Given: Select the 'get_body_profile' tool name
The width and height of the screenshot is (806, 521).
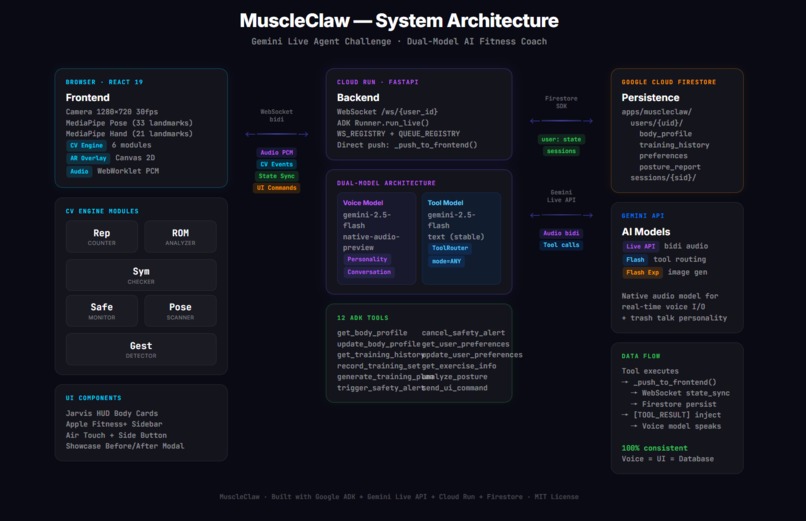Looking at the screenshot, I should click(x=372, y=333).
